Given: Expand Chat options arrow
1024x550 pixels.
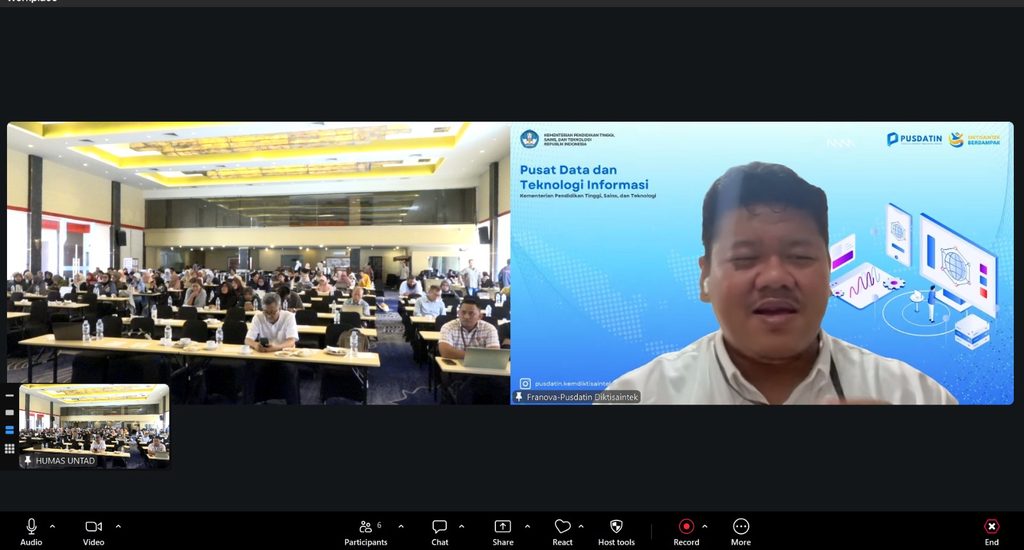Looking at the screenshot, I should pos(461,526).
